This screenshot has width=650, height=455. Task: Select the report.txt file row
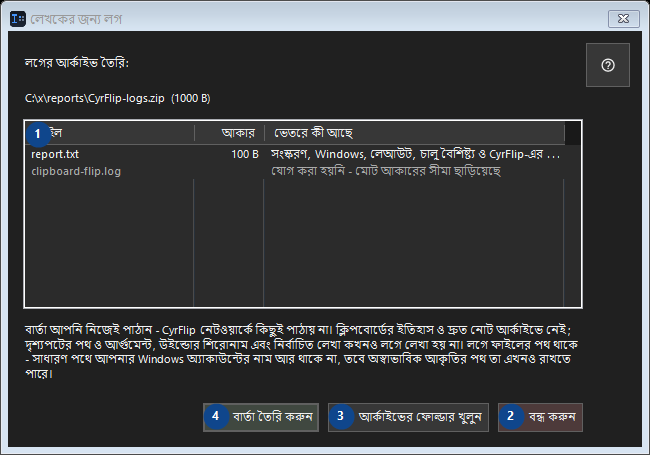tap(294, 154)
